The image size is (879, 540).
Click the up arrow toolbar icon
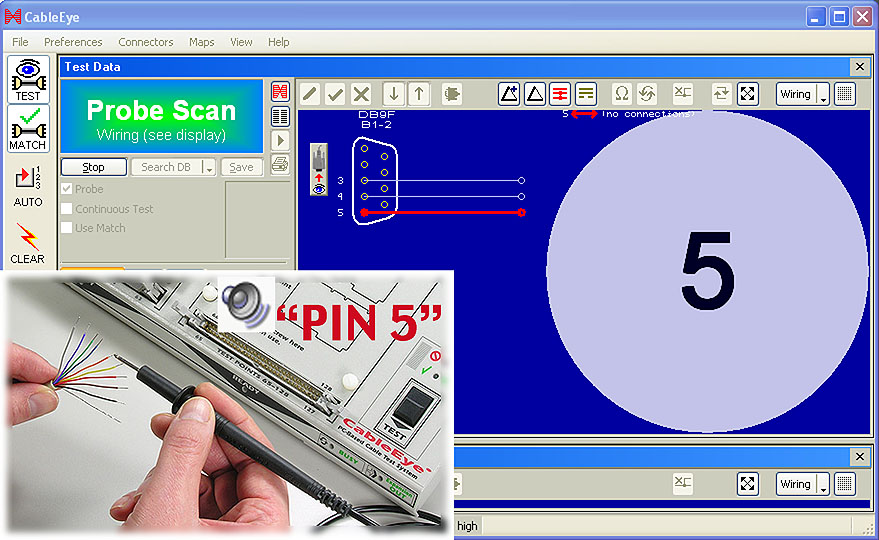[419, 94]
